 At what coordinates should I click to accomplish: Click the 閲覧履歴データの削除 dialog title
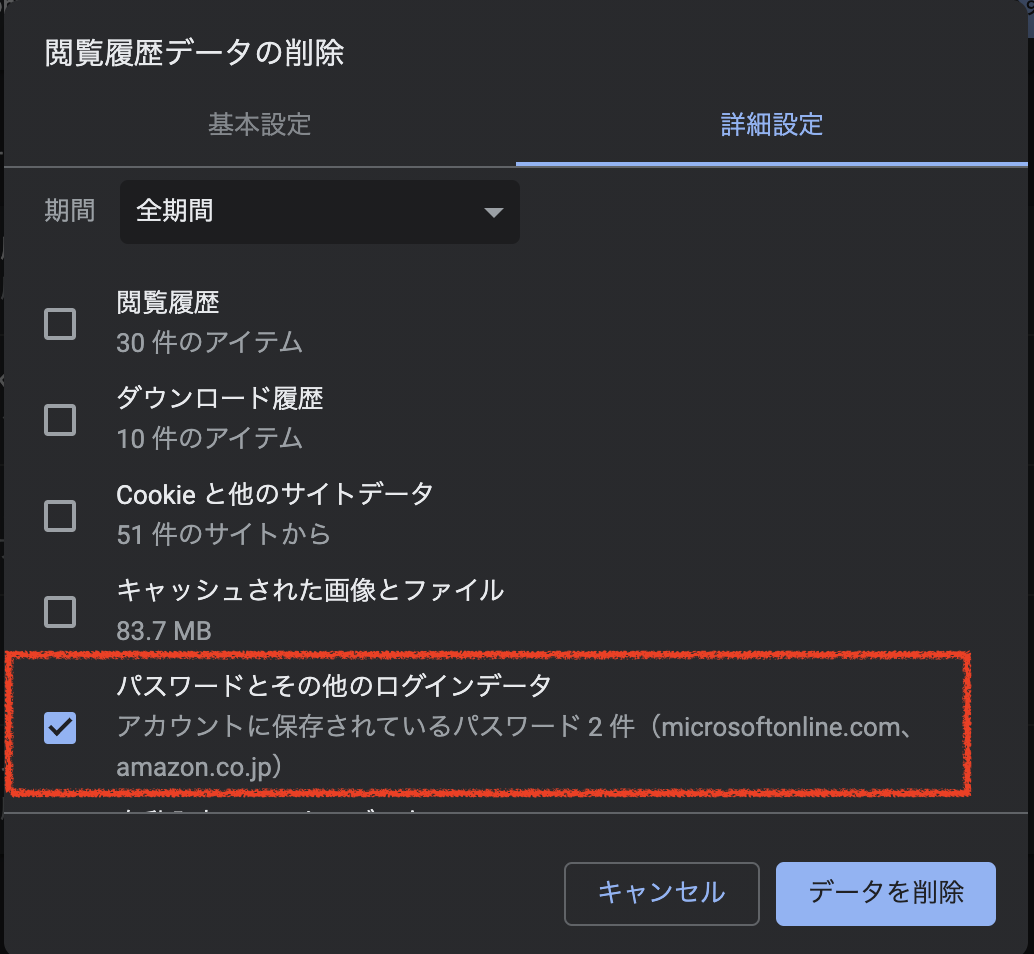194,53
